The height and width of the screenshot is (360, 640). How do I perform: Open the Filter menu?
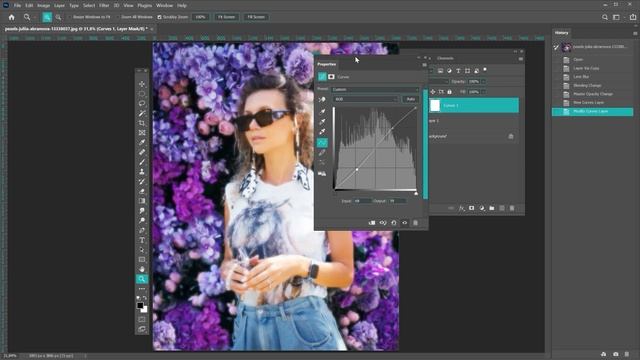pyautogui.click(x=104, y=6)
